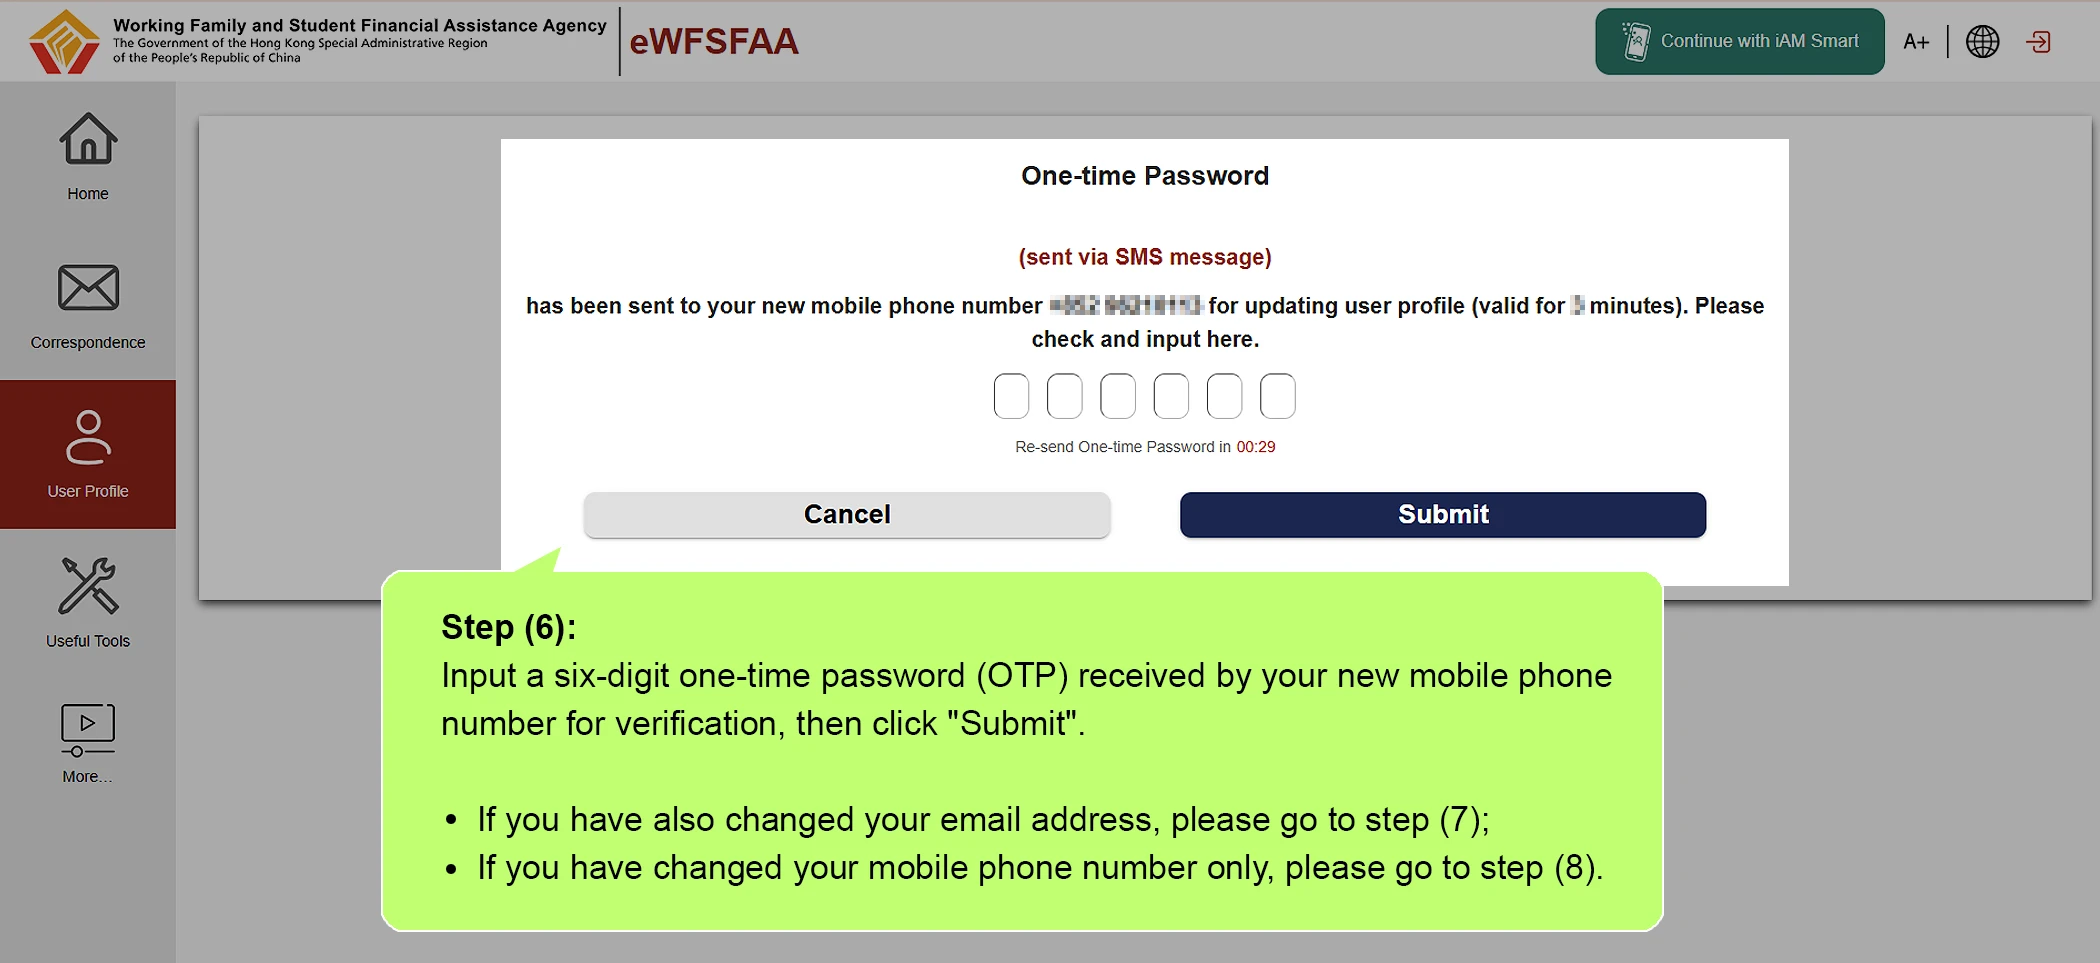Click the Cancel button
The height and width of the screenshot is (963, 2100).
pyautogui.click(x=846, y=514)
